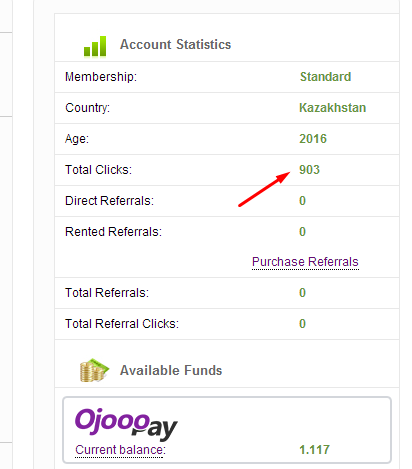The height and width of the screenshot is (469, 412).
Task: Click the gold coins funds icon
Action: [94, 370]
